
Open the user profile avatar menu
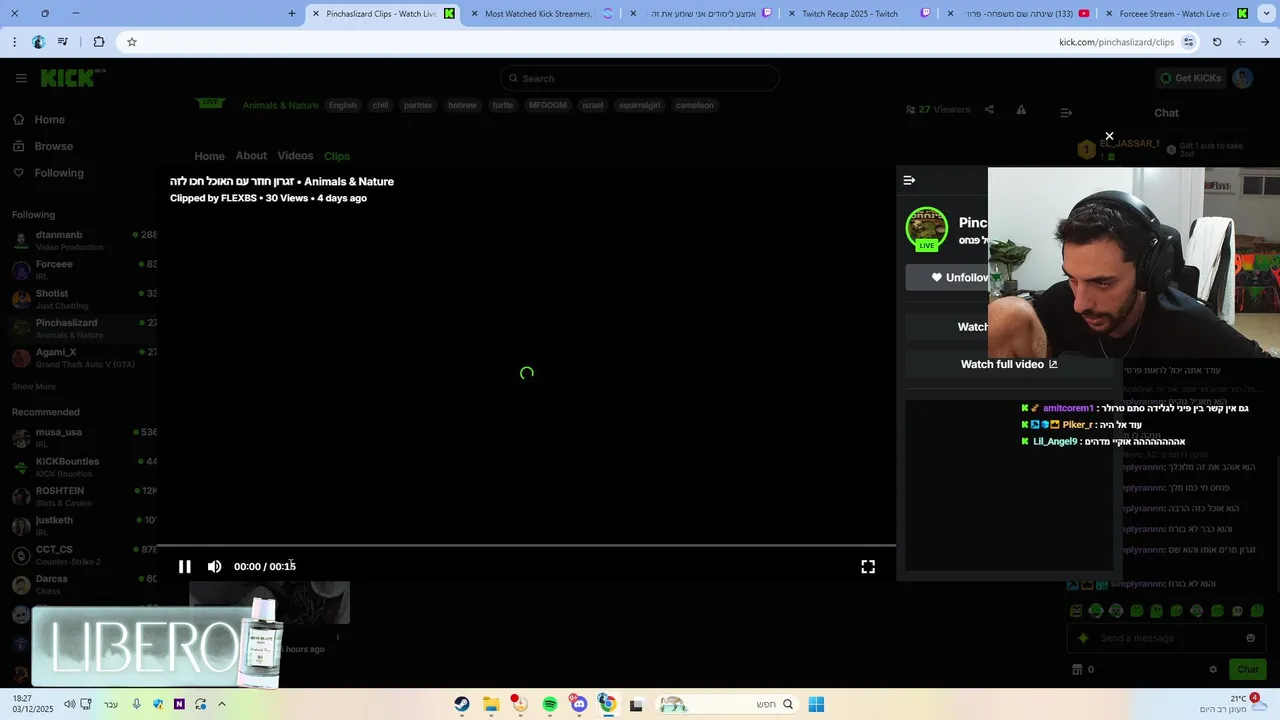coord(1243,78)
